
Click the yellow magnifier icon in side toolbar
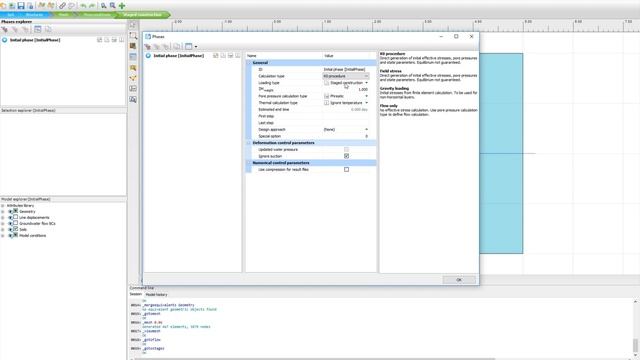[x=133, y=68]
